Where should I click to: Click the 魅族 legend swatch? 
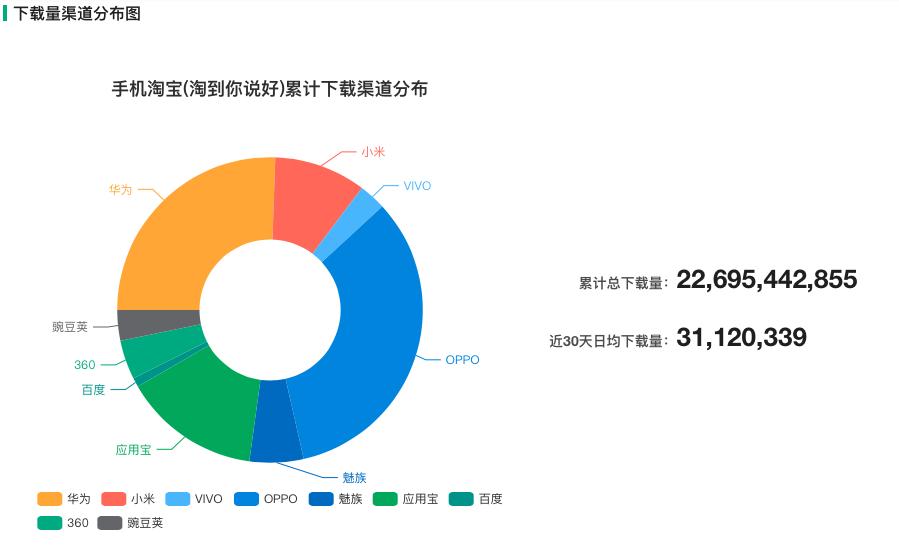(x=321, y=499)
